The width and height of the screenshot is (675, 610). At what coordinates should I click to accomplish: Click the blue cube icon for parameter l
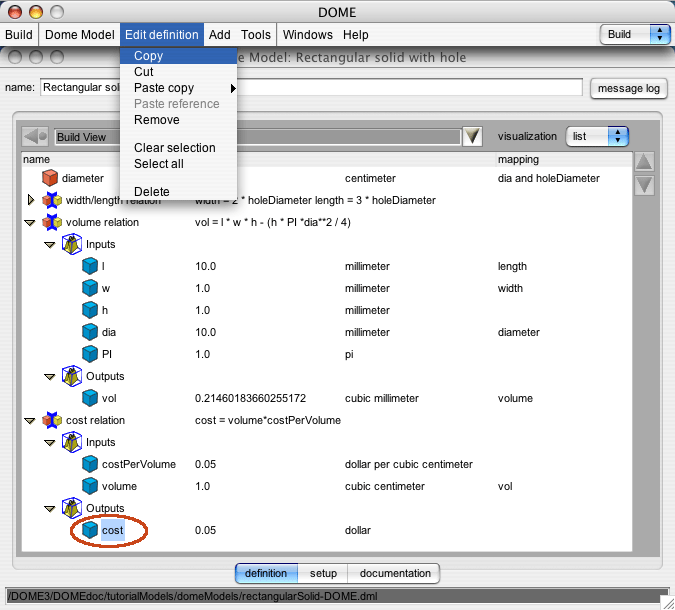tap(90, 266)
